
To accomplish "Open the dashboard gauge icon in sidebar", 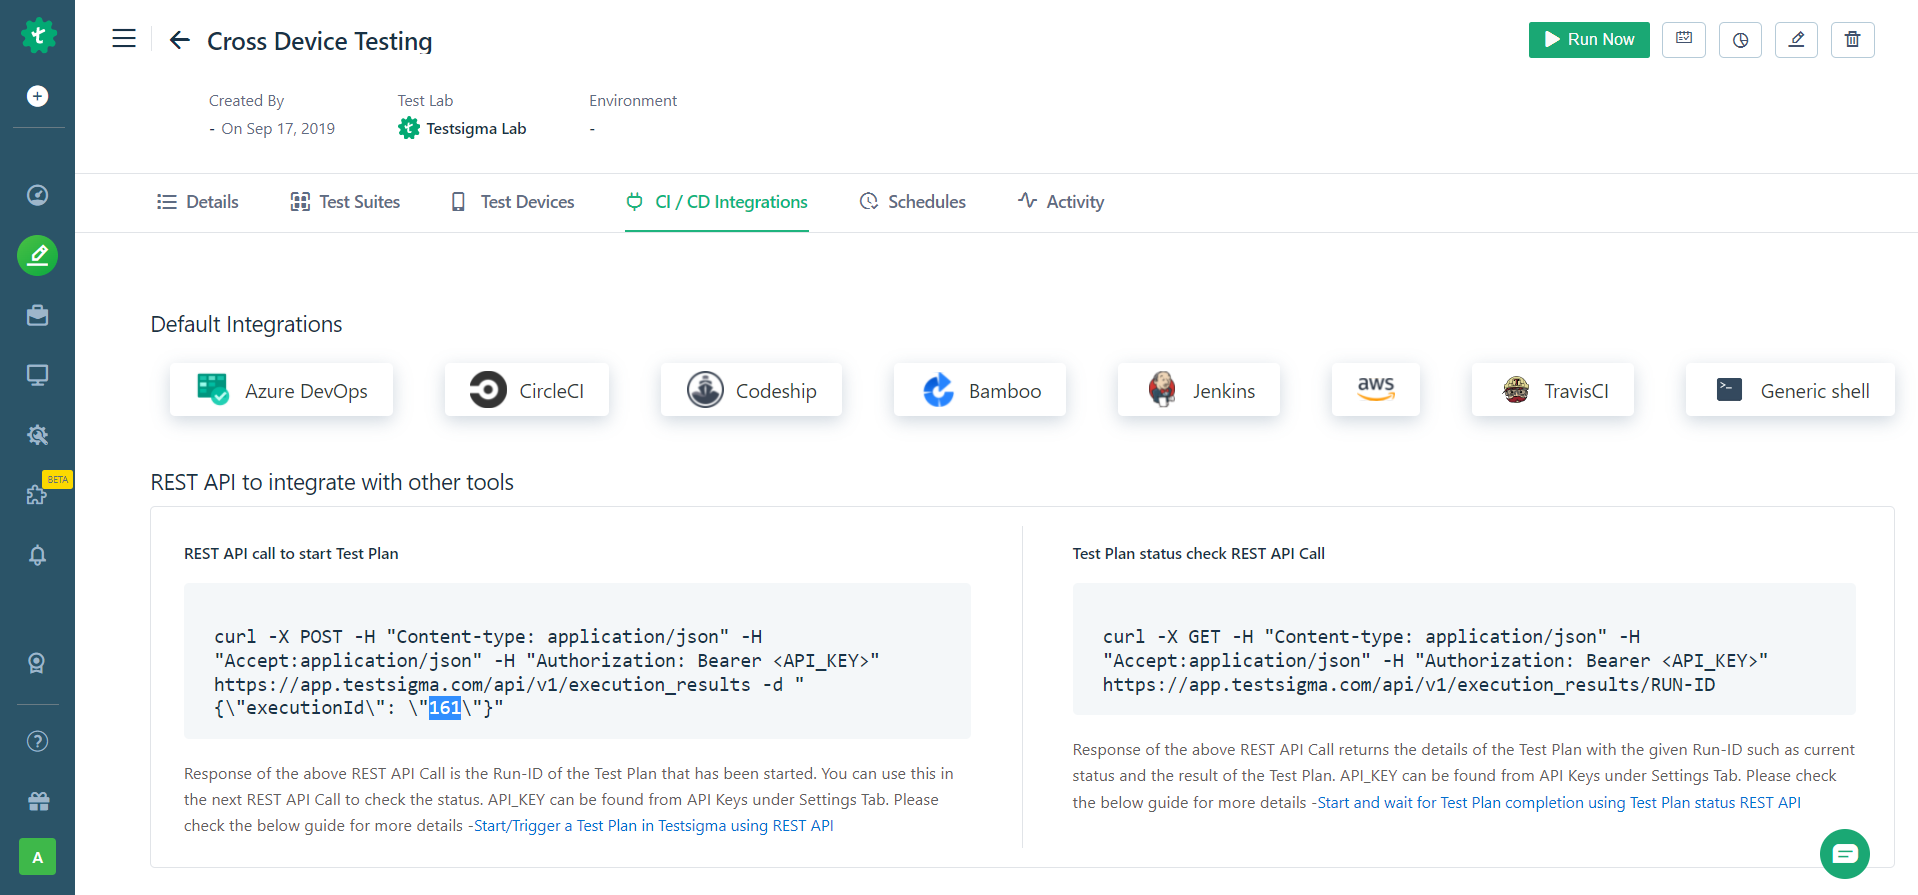I will [37, 195].
